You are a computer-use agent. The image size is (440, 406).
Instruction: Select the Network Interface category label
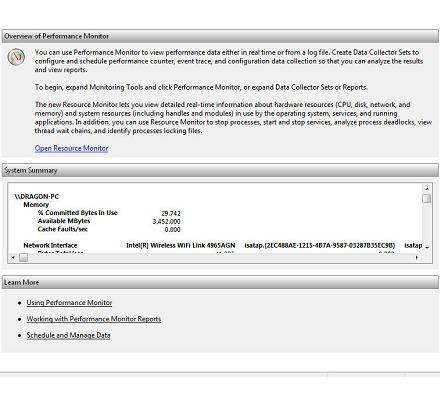[50, 245]
